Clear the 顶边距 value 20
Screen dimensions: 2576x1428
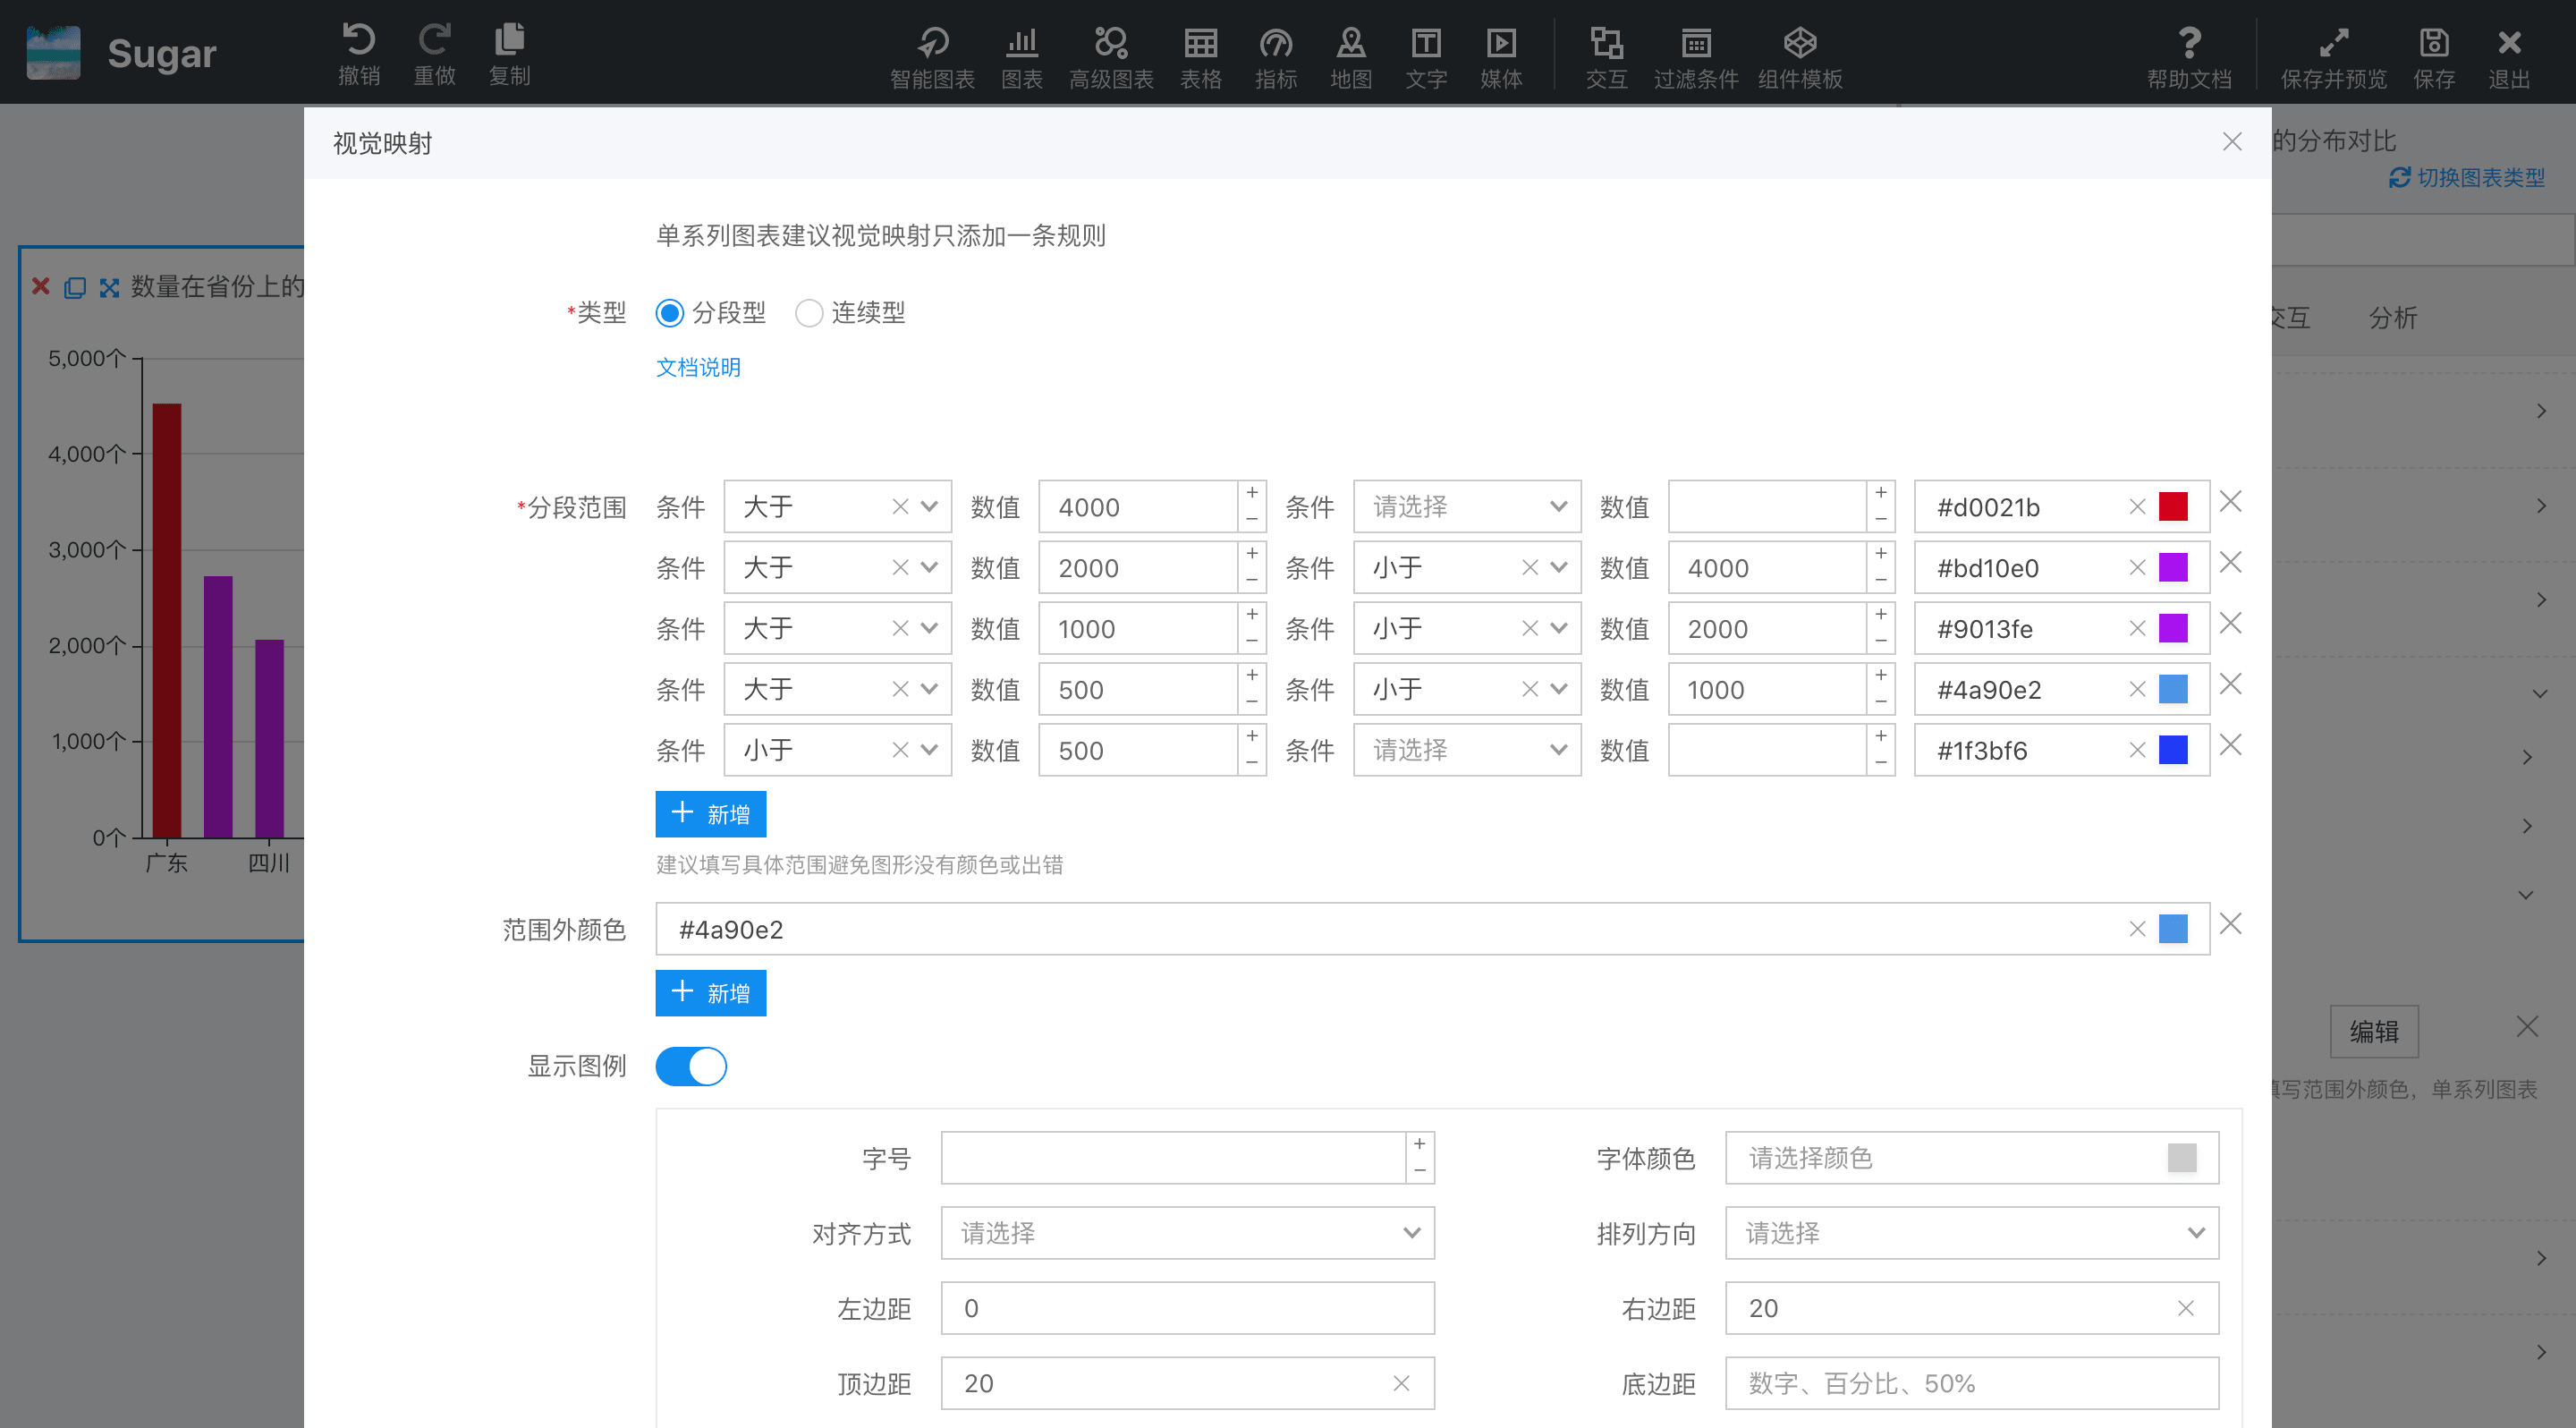click(1401, 1383)
